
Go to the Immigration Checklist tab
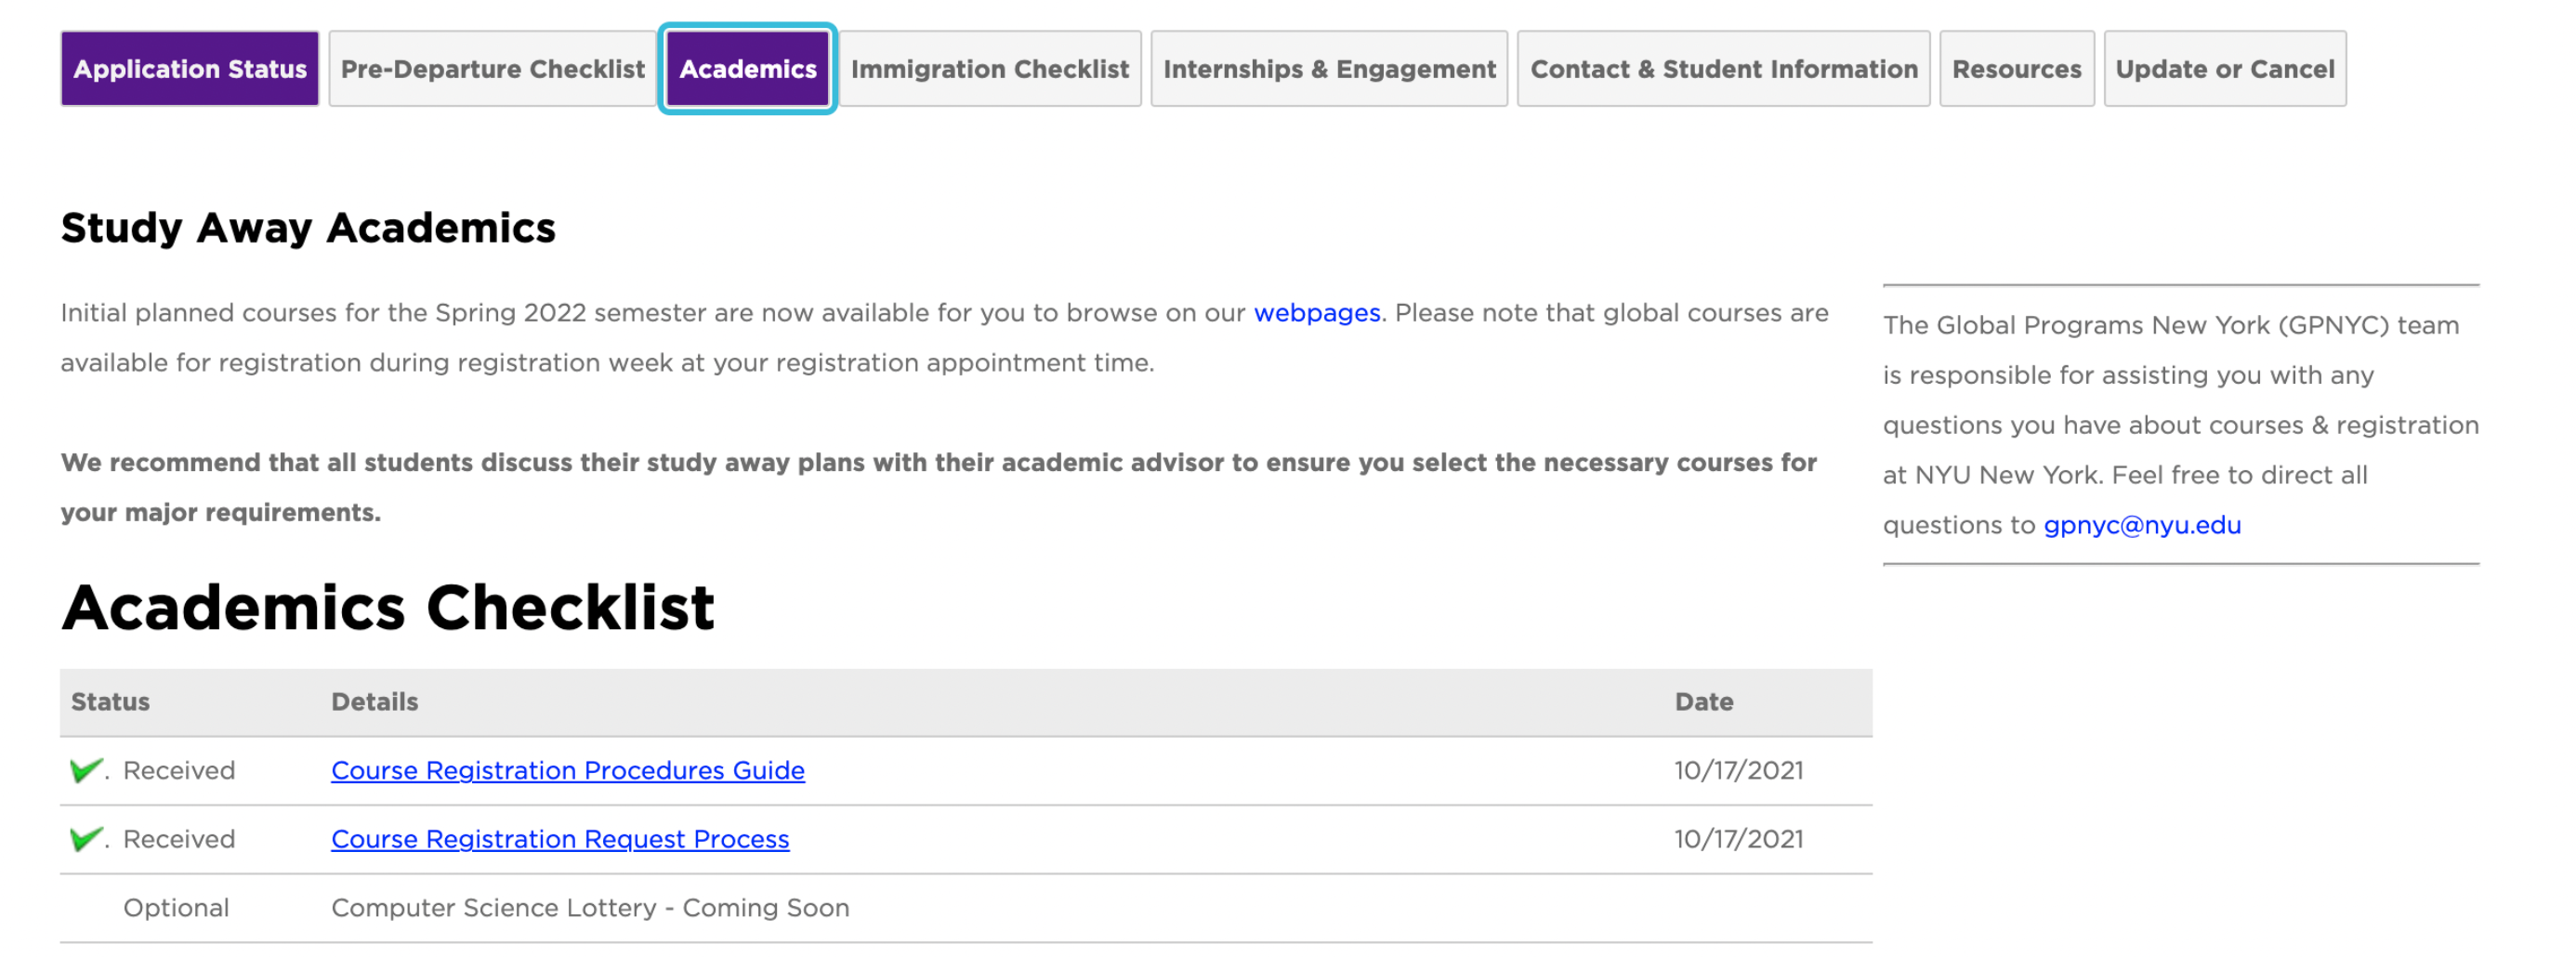click(989, 69)
